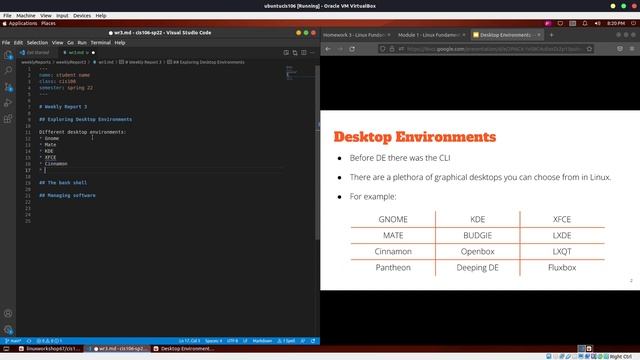Open the VirtualBox Devices menu
Viewport: 640px width, 360px height.
pyautogui.click(x=82, y=16)
